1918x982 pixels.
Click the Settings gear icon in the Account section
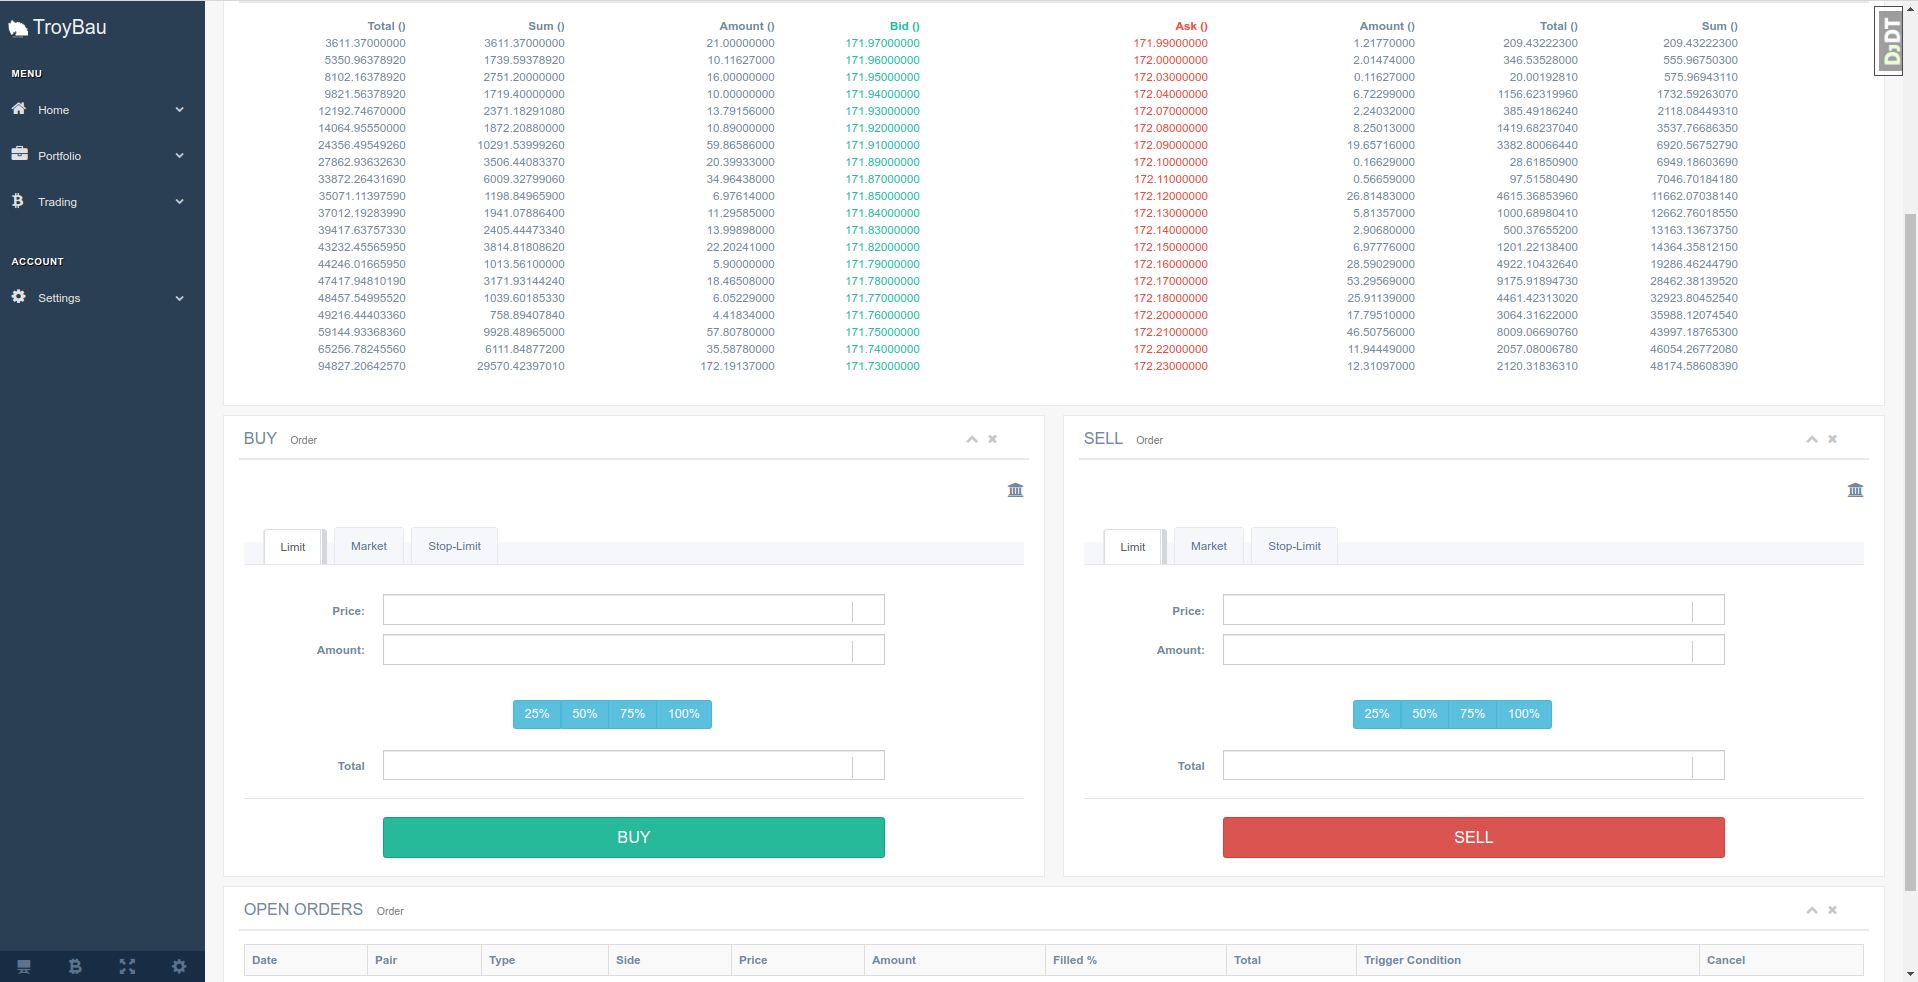pyautogui.click(x=19, y=297)
